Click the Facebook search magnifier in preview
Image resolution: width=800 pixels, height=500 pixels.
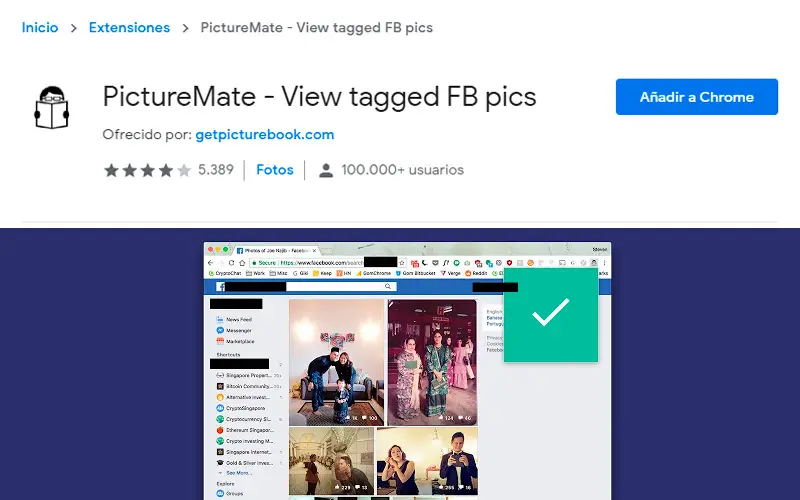click(x=388, y=287)
